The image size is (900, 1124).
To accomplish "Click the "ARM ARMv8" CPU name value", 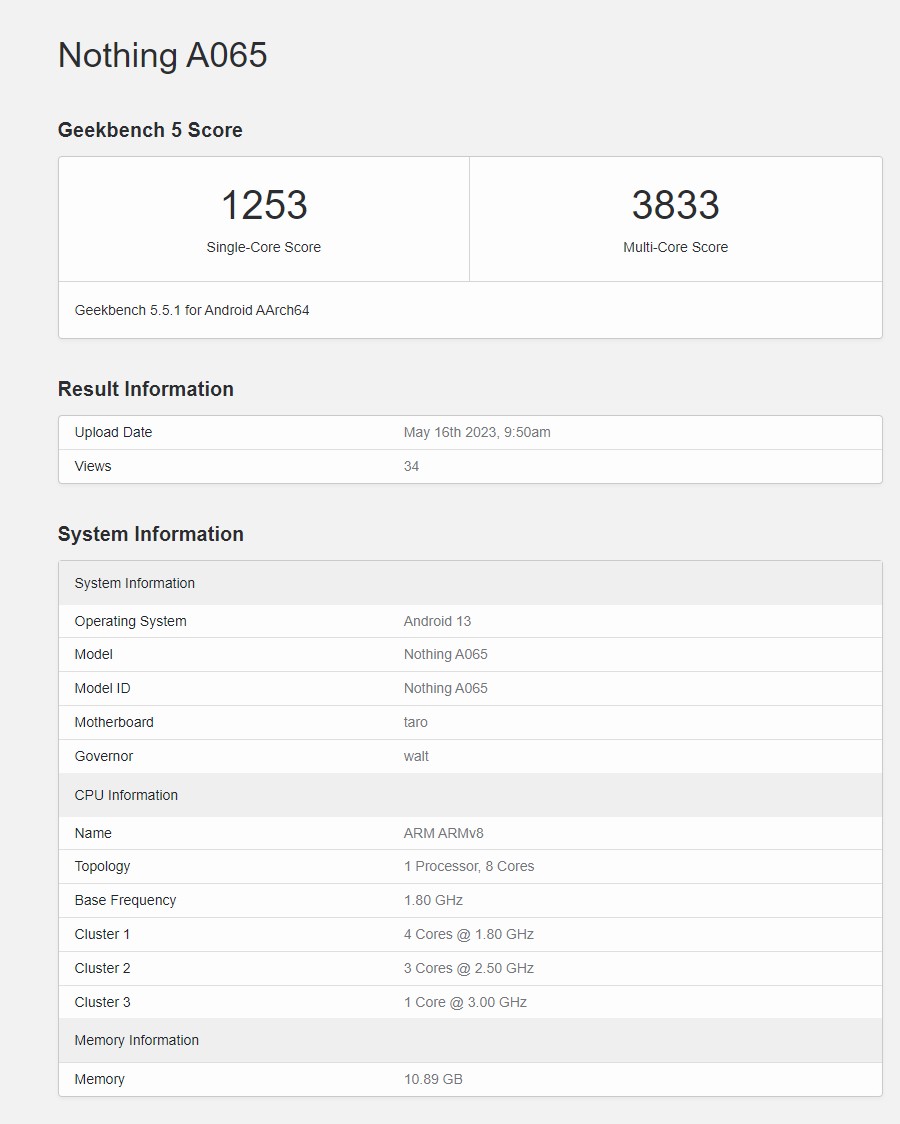I will click(444, 833).
